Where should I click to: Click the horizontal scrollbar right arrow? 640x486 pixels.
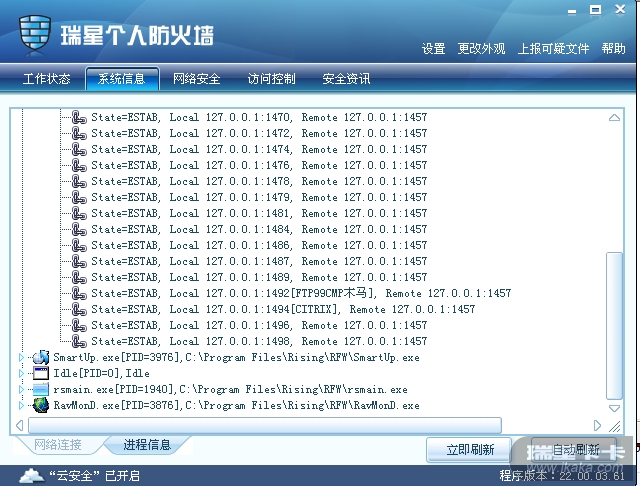coord(597,426)
